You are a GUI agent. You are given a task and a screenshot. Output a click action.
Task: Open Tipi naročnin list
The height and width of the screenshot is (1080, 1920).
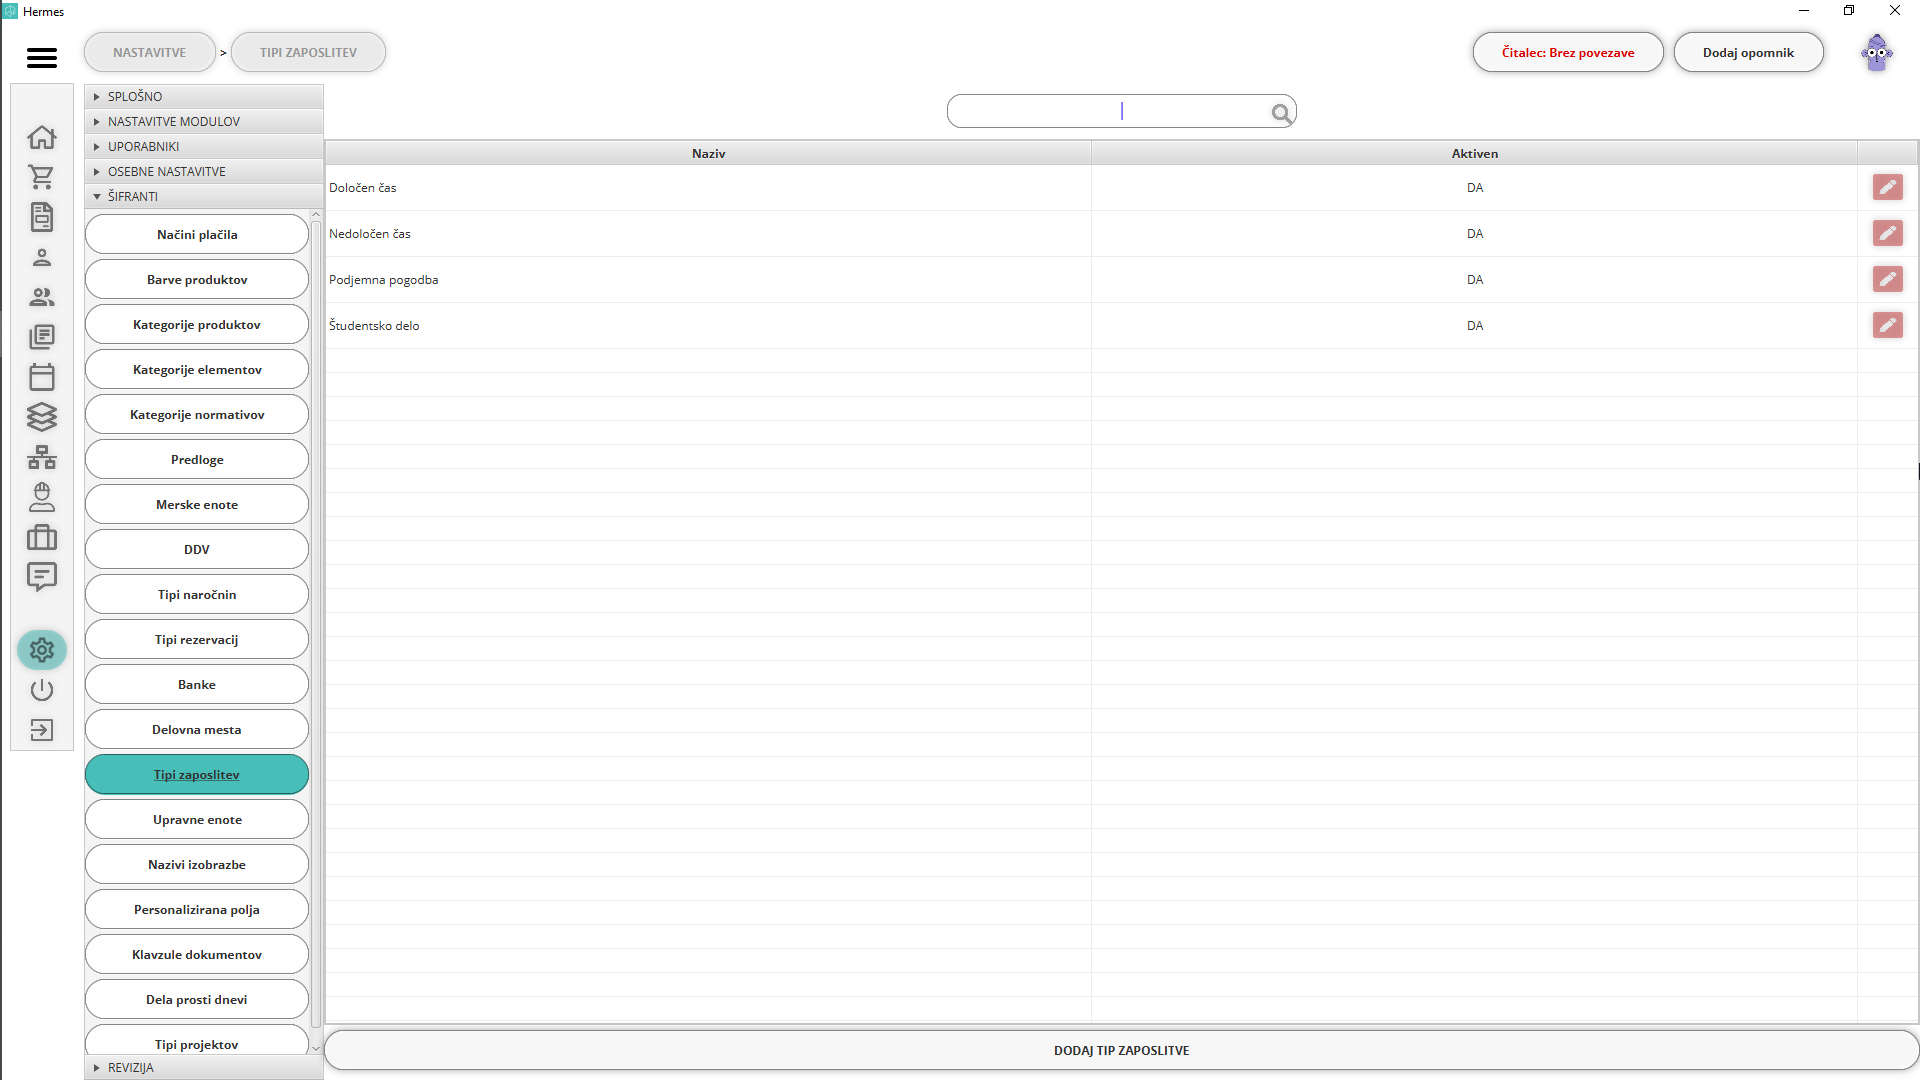197,594
